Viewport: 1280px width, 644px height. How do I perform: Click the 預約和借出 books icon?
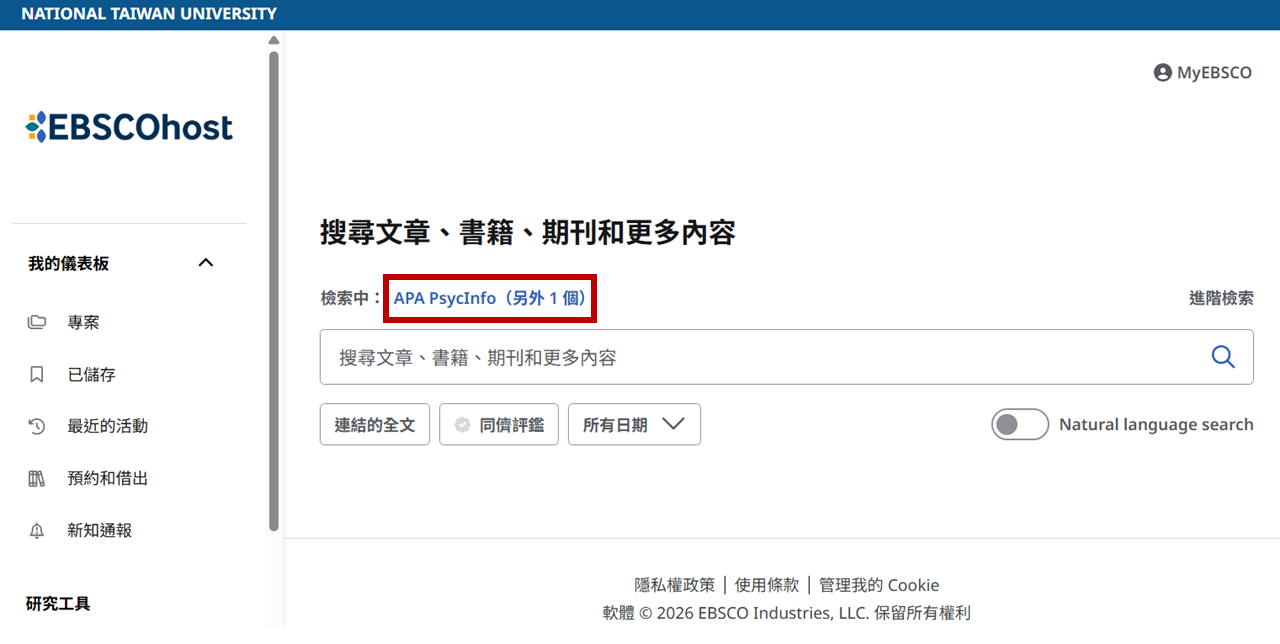(x=37, y=478)
